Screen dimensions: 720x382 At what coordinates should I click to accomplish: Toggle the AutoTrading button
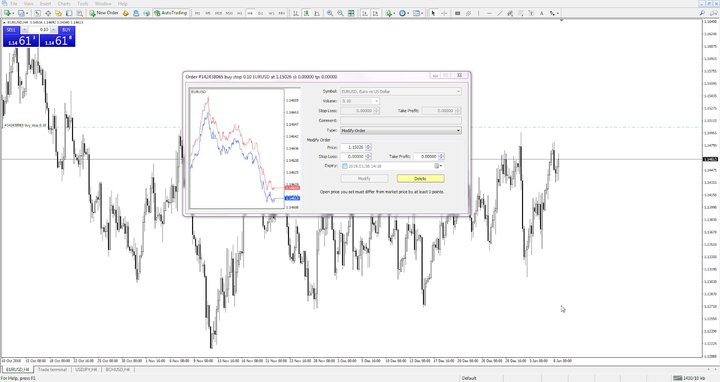[170, 13]
